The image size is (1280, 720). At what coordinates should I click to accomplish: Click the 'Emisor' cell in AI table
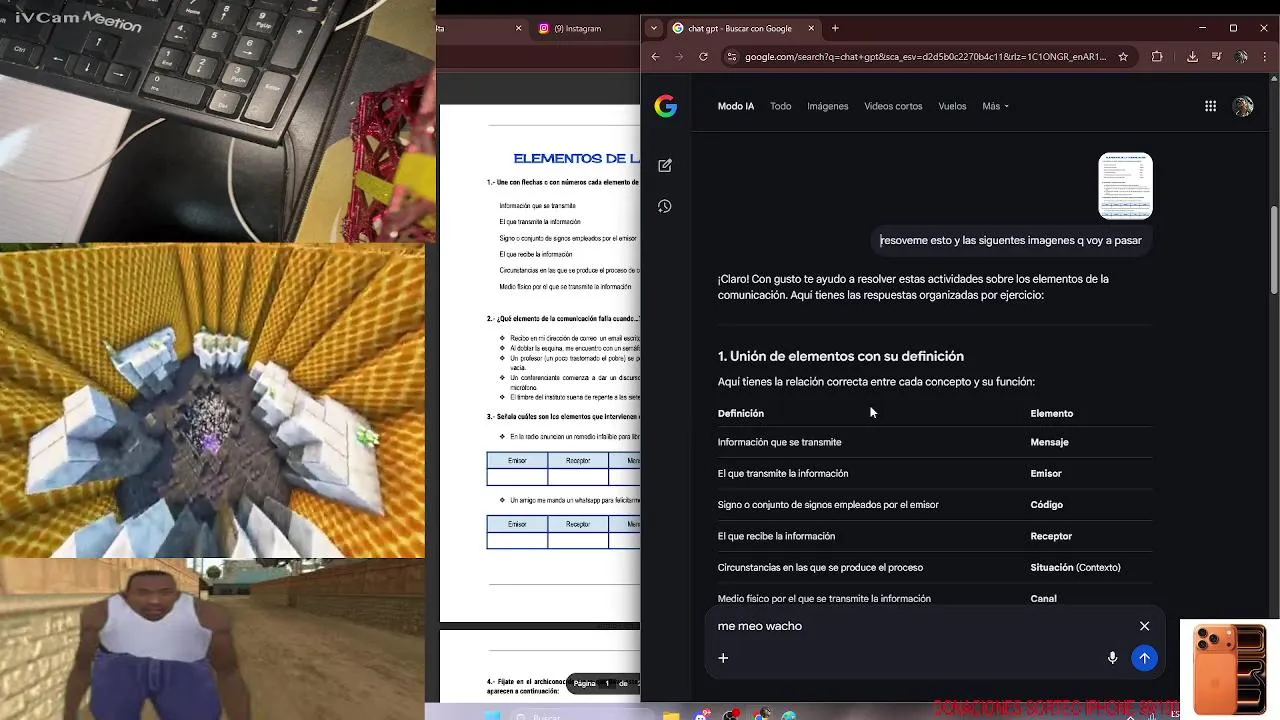point(1046,473)
